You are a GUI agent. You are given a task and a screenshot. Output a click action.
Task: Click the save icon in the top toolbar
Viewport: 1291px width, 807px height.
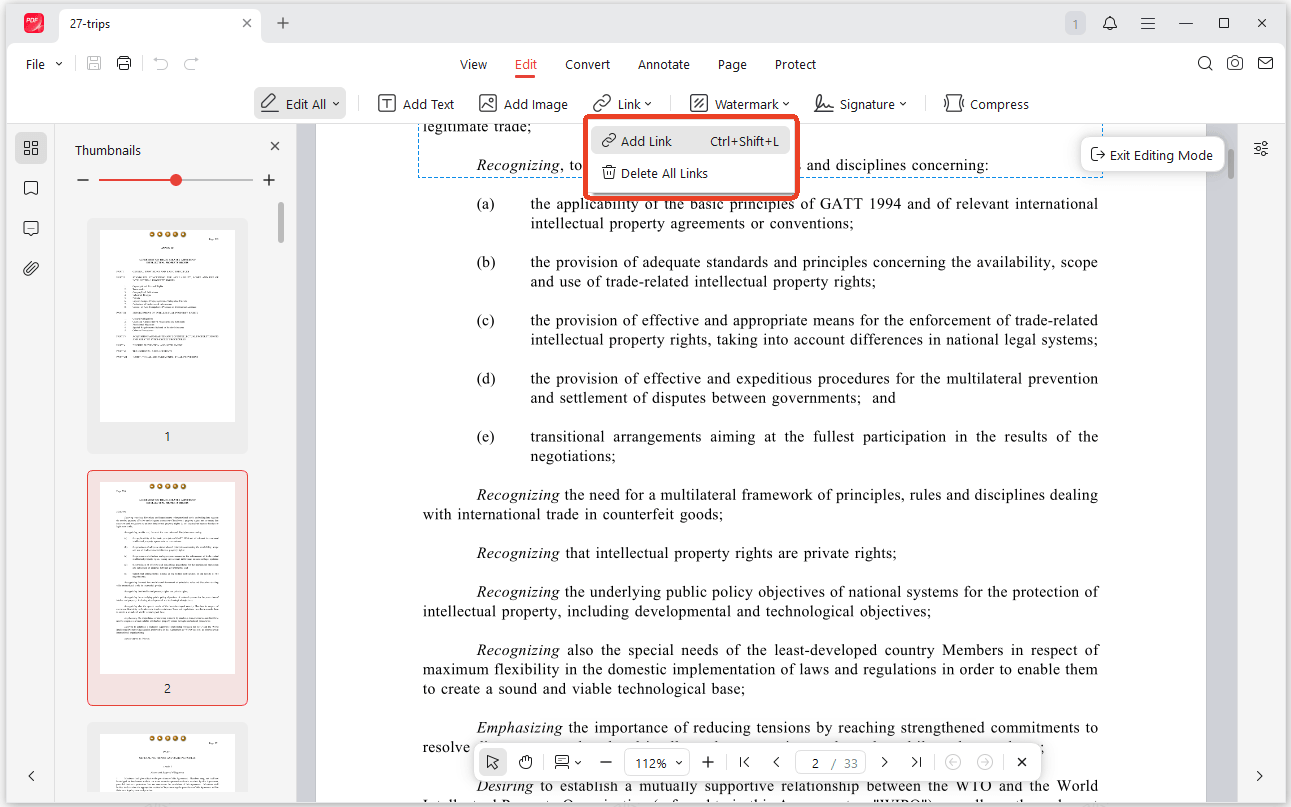[x=94, y=64]
